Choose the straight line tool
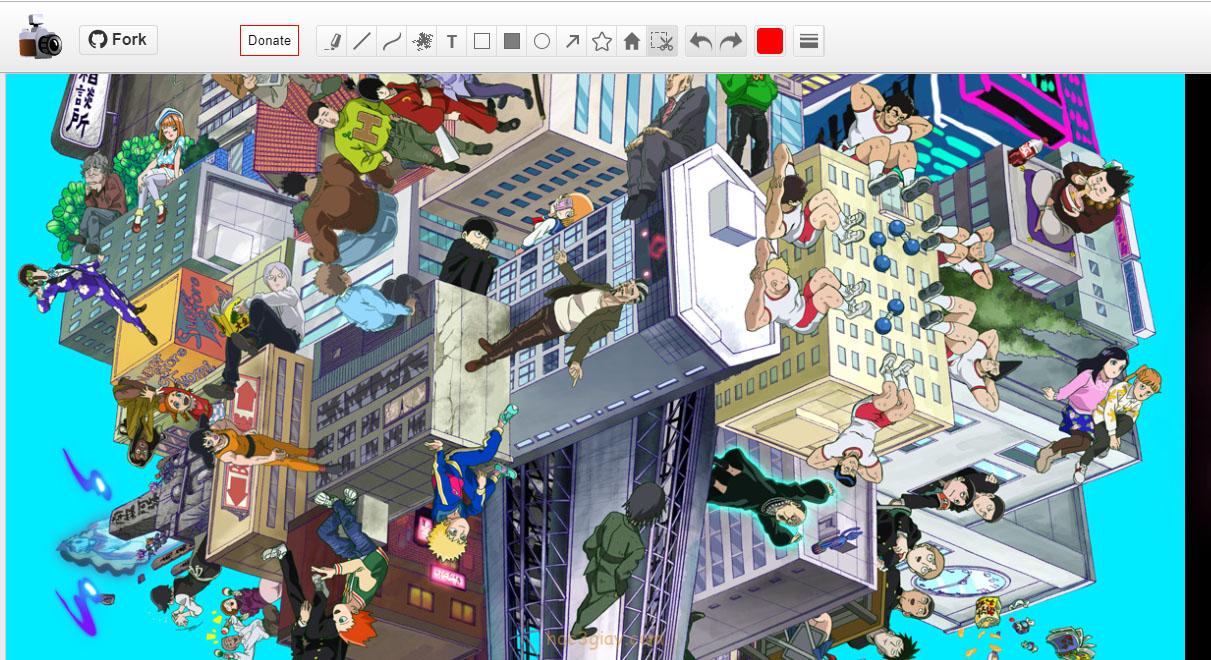This screenshot has width=1211, height=660. (362, 41)
